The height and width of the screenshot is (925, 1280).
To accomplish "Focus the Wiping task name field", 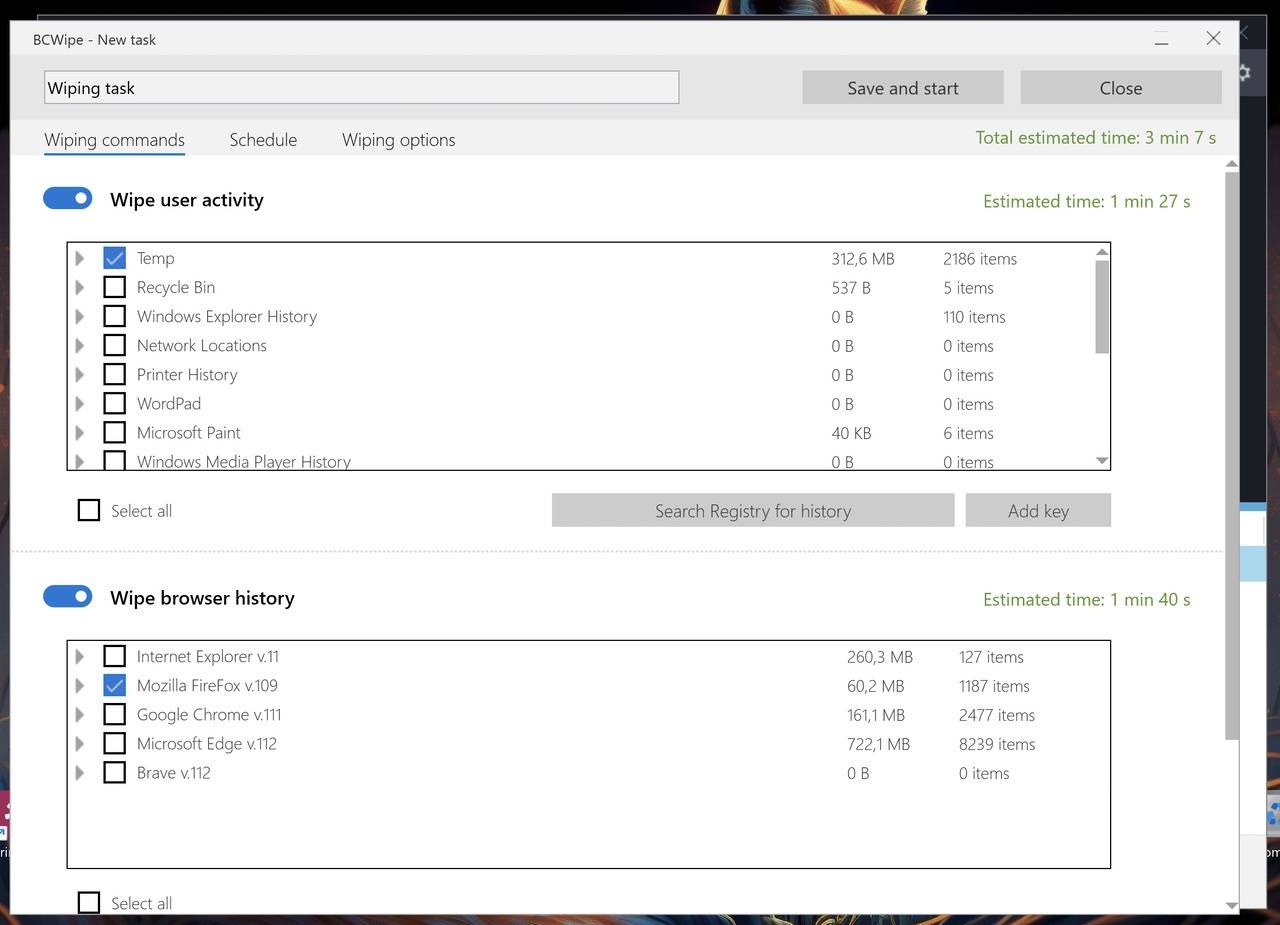I will tap(362, 87).
